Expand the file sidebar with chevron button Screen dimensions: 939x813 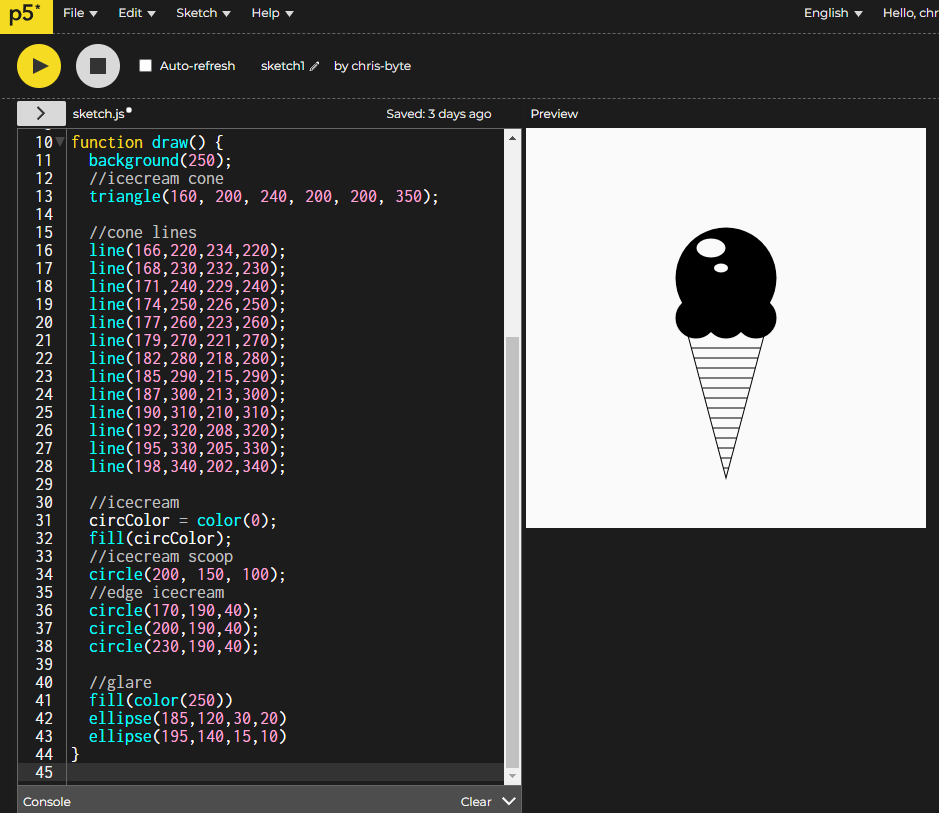tap(41, 113)
